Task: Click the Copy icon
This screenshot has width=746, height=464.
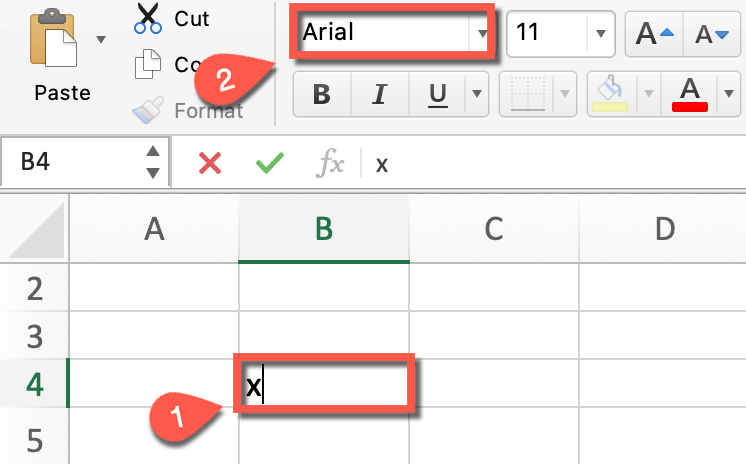Action: pos(147,64)
